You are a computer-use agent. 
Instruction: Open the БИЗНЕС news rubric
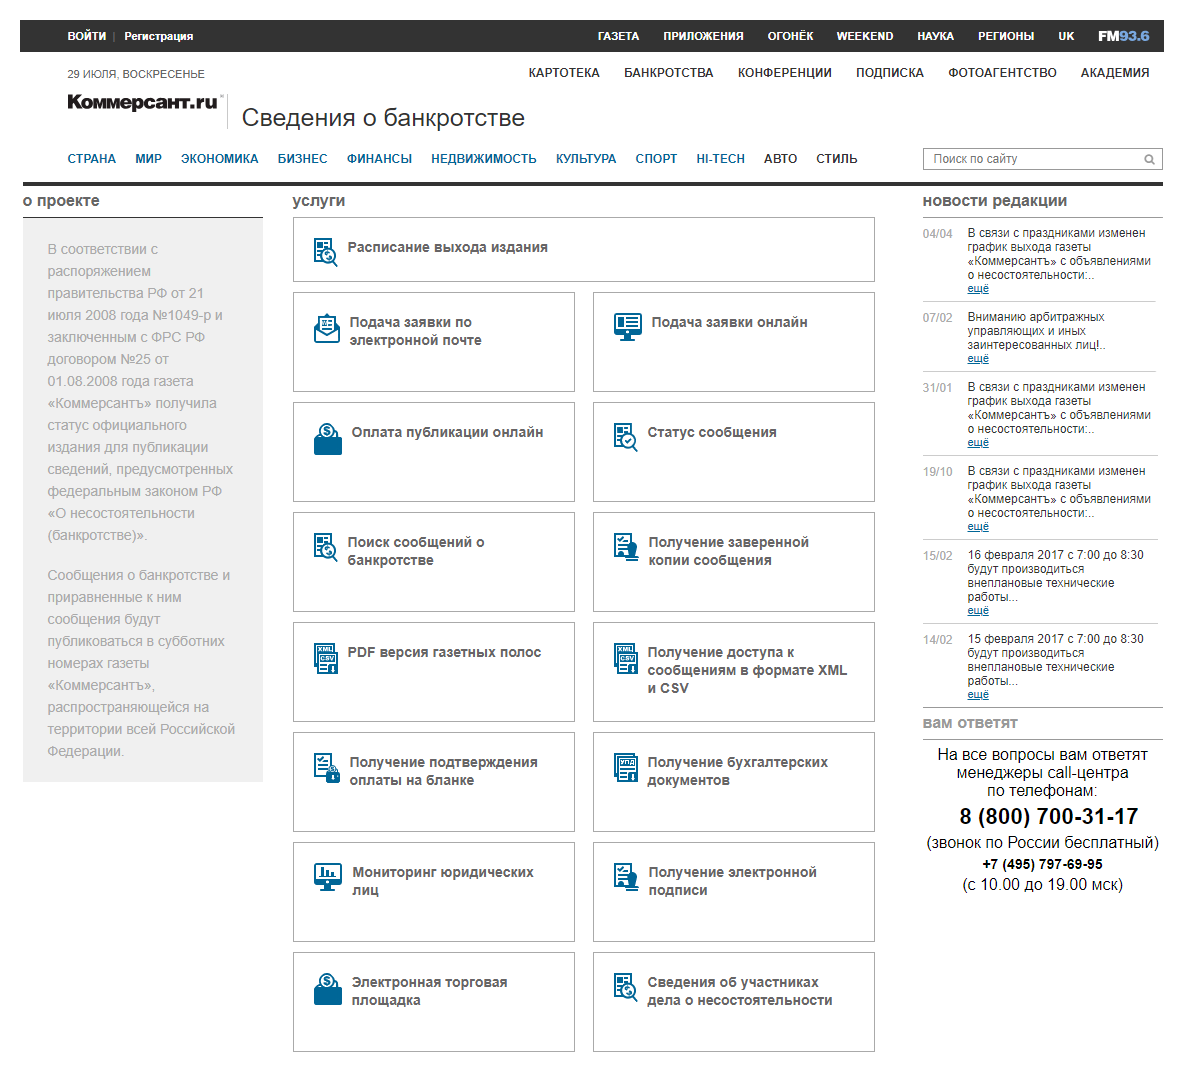(x=302, y=159)
